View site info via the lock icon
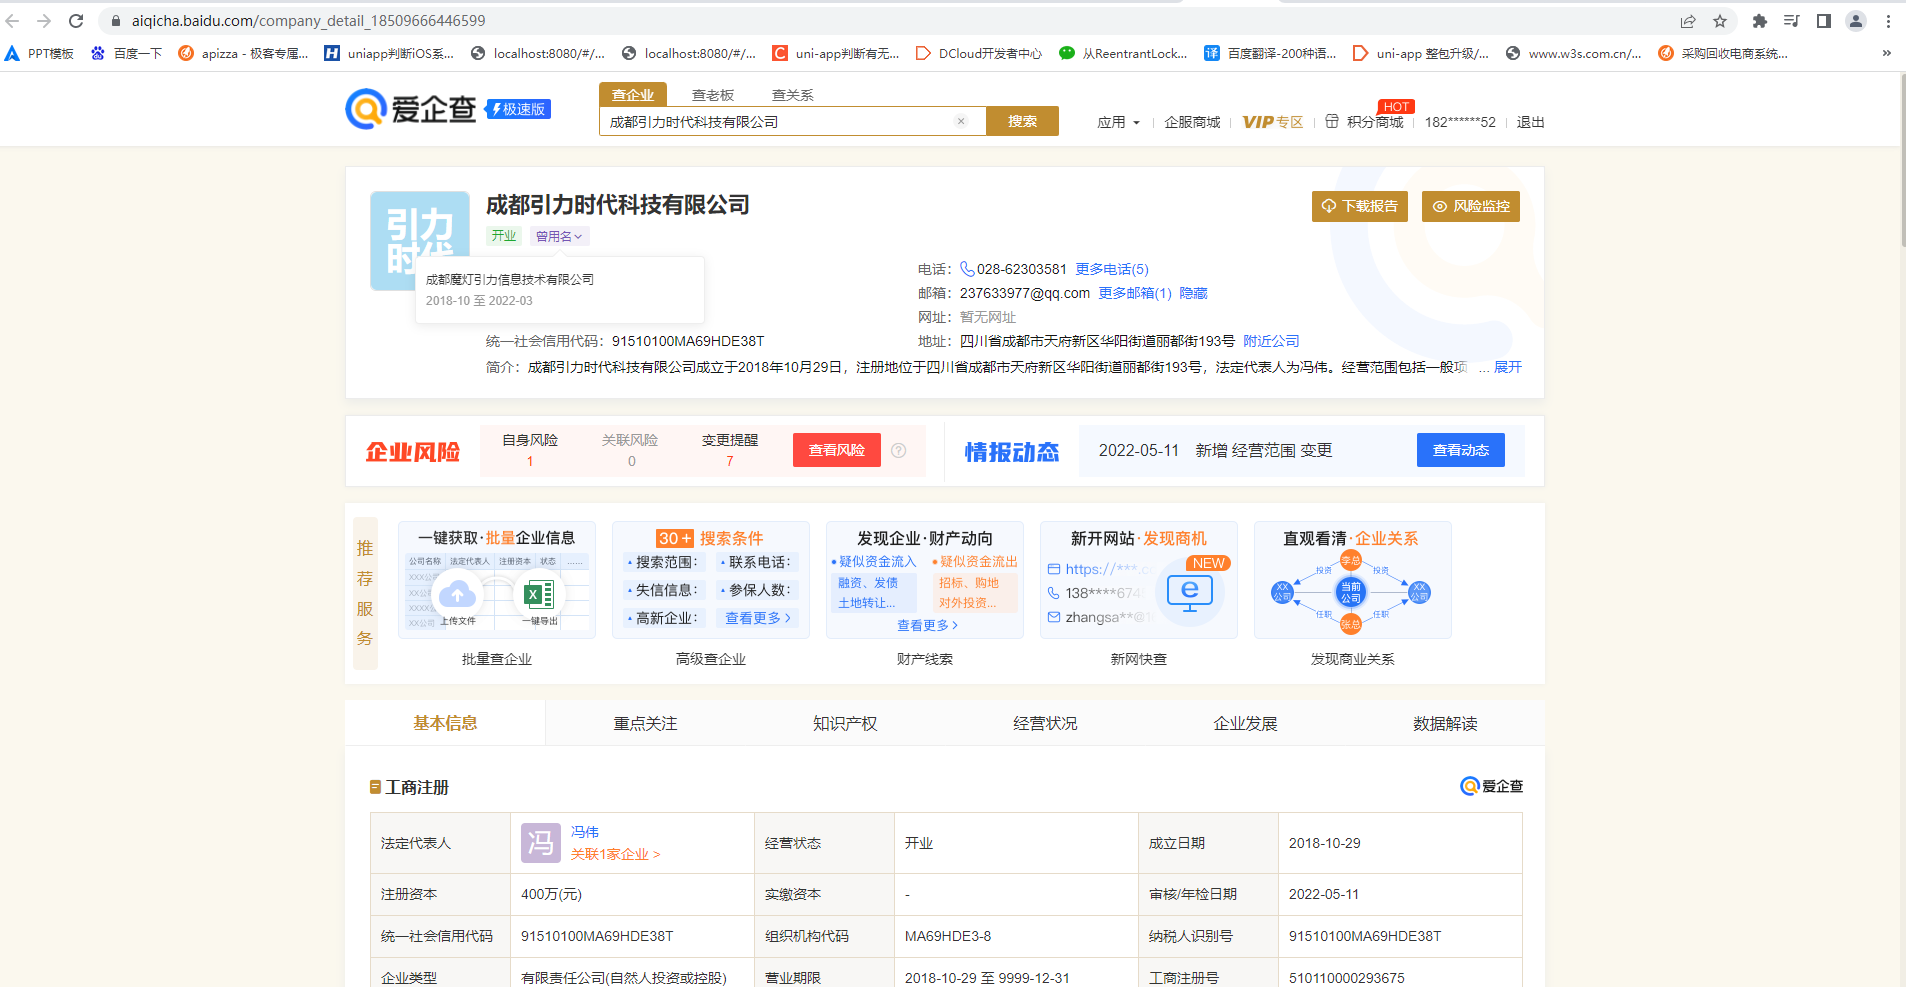This screenshot has height=987, width=1906. tap(116, 20)
